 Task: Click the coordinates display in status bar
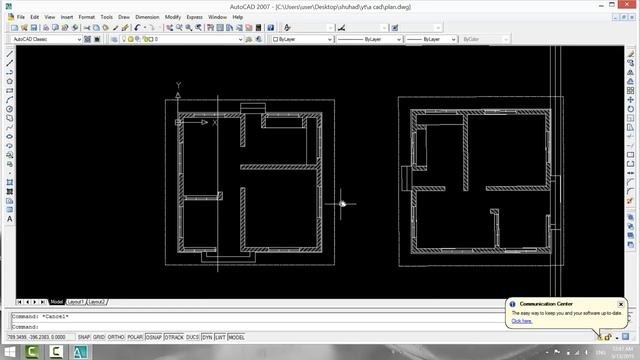pyautogui.click(x=41, y=337)
